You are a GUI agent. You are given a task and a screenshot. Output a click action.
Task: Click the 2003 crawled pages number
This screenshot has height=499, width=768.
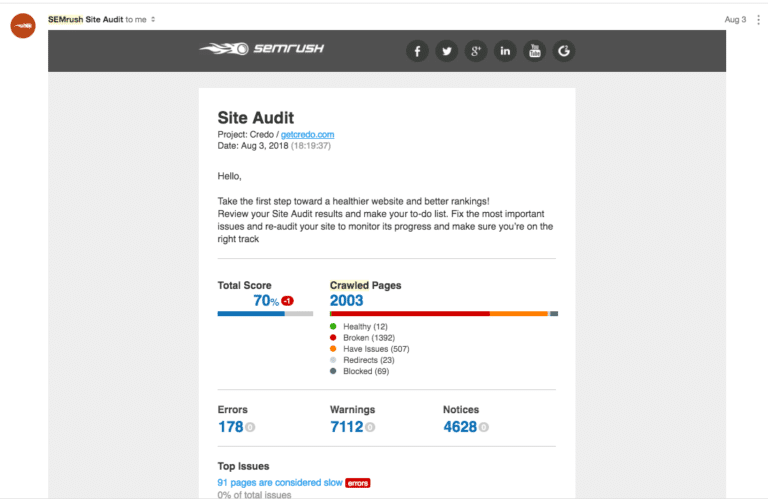point(347,300)
